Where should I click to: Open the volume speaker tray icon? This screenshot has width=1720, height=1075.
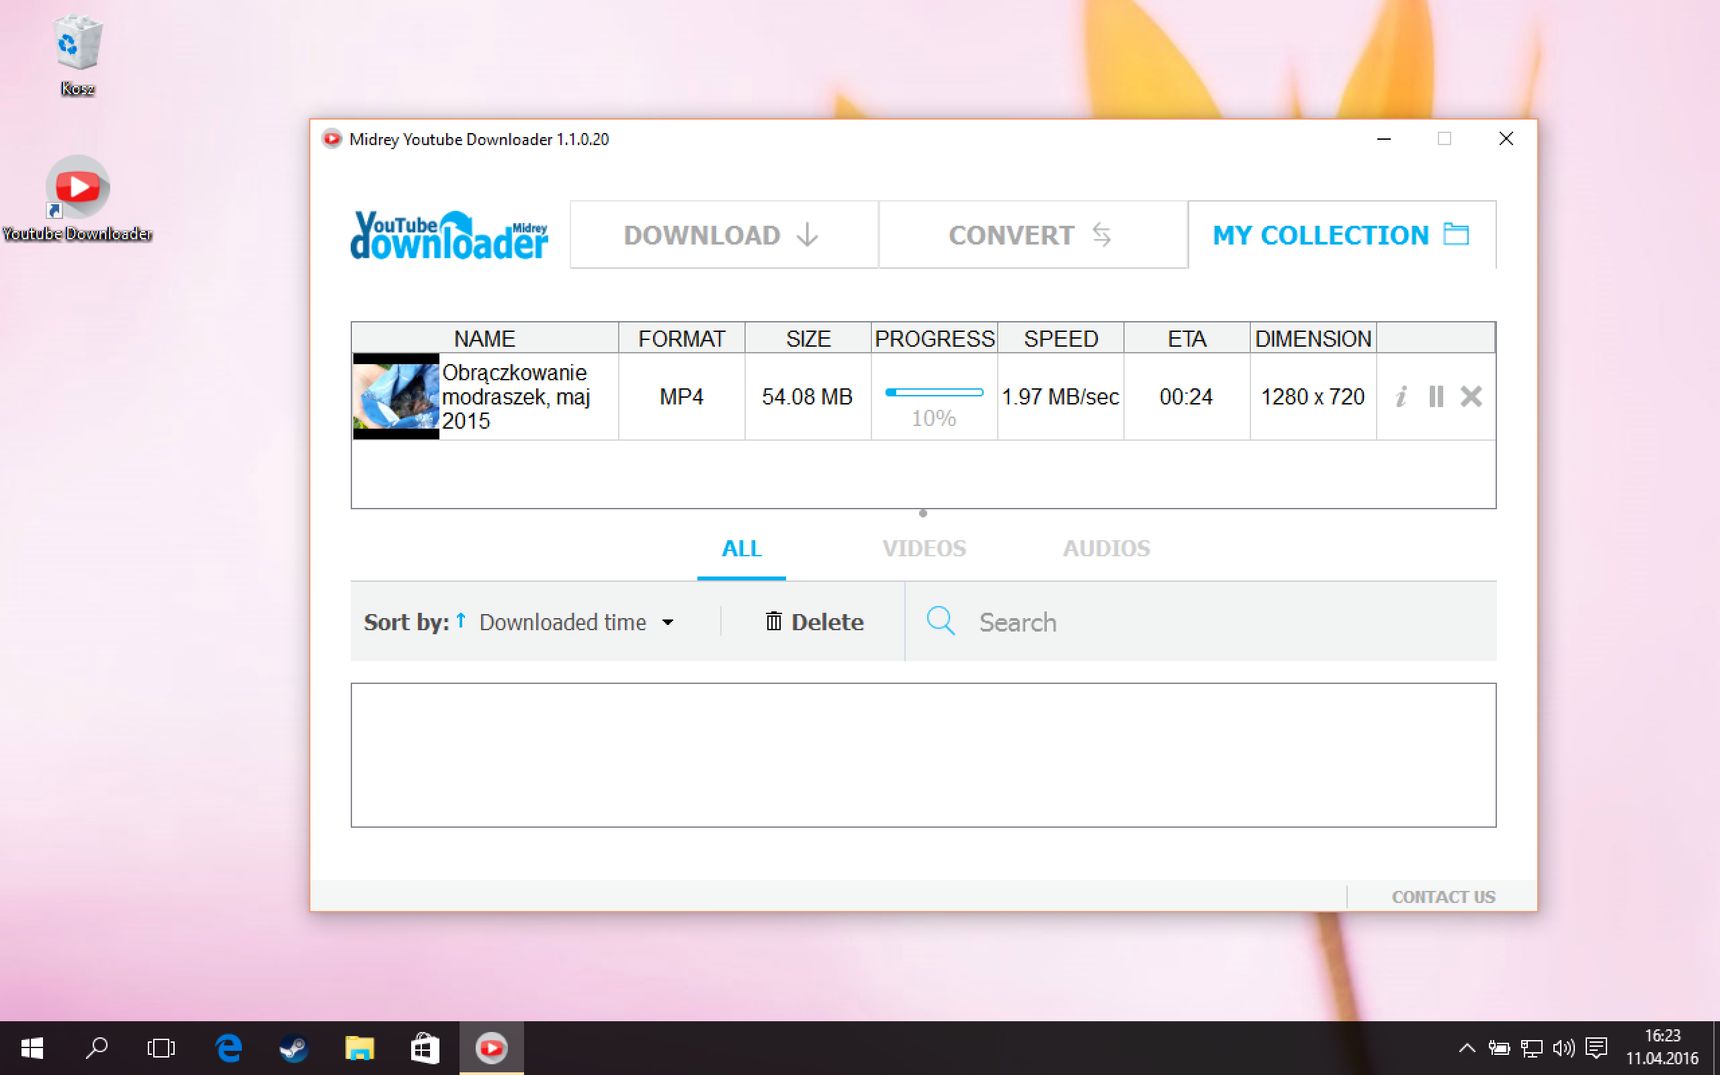pyautogui.click(x=1564, y=1048)
